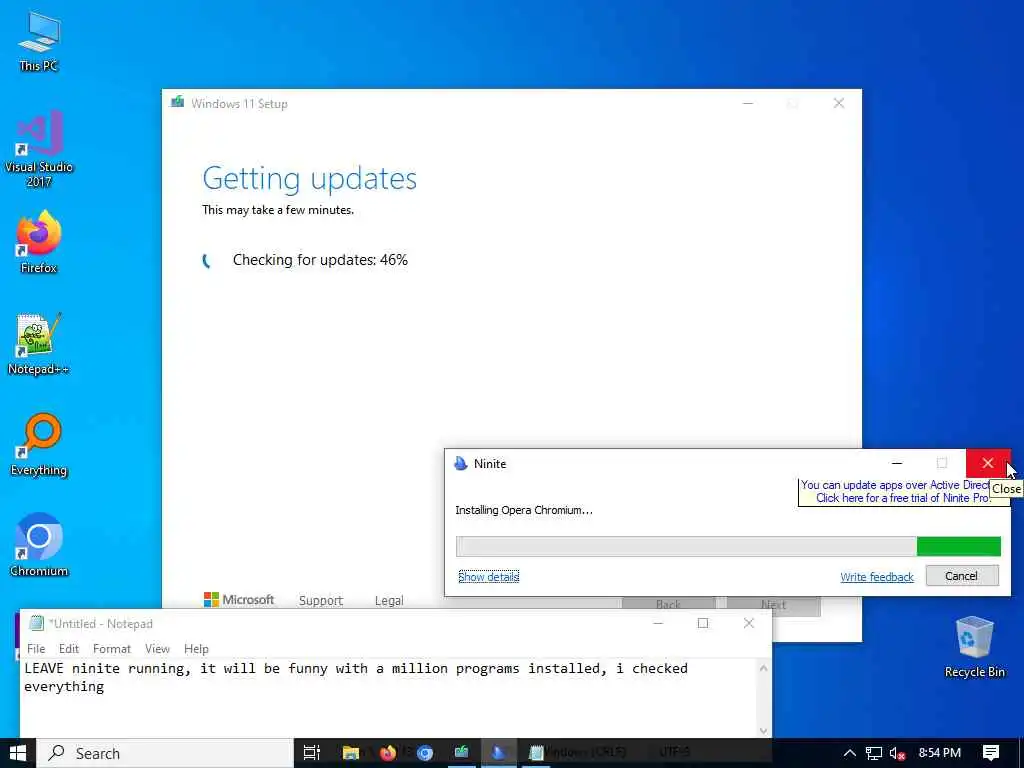Open Notepad Format menu
This screenshot has height=768, width=1024.
pos(112,648)
